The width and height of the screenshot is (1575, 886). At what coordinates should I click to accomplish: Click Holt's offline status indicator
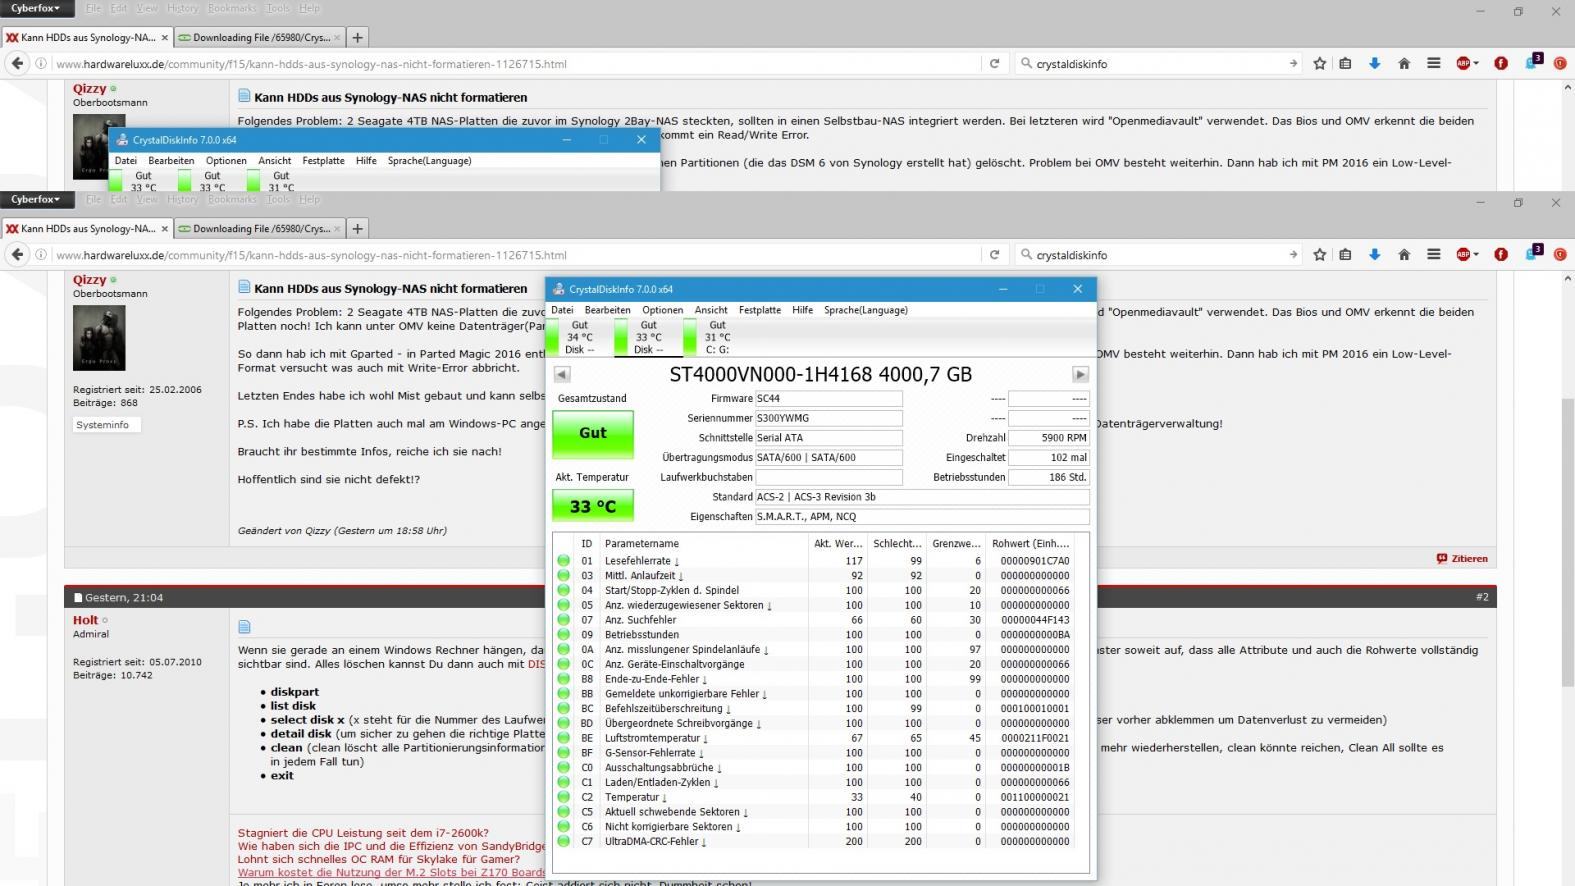(x=105, y=620)
